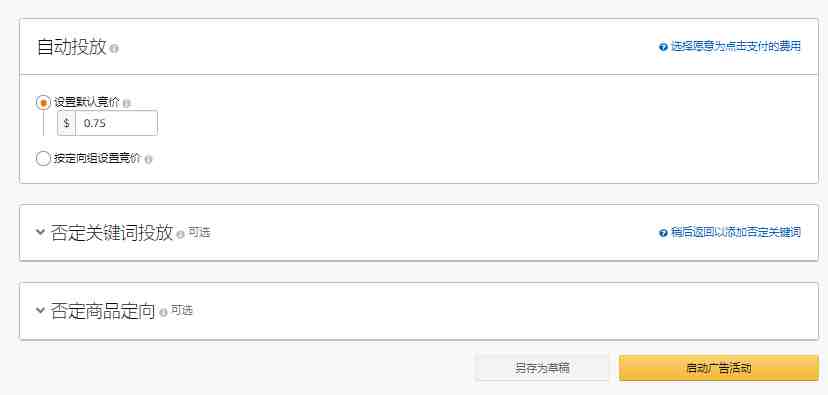Expand 否定关键词投放 section chevron

[40, 232]
